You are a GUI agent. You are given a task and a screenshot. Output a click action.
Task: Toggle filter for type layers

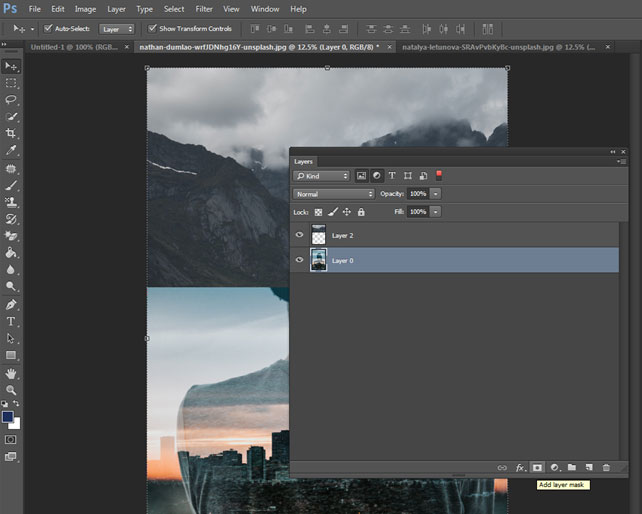pyautogui.click(x=392, y=176)
